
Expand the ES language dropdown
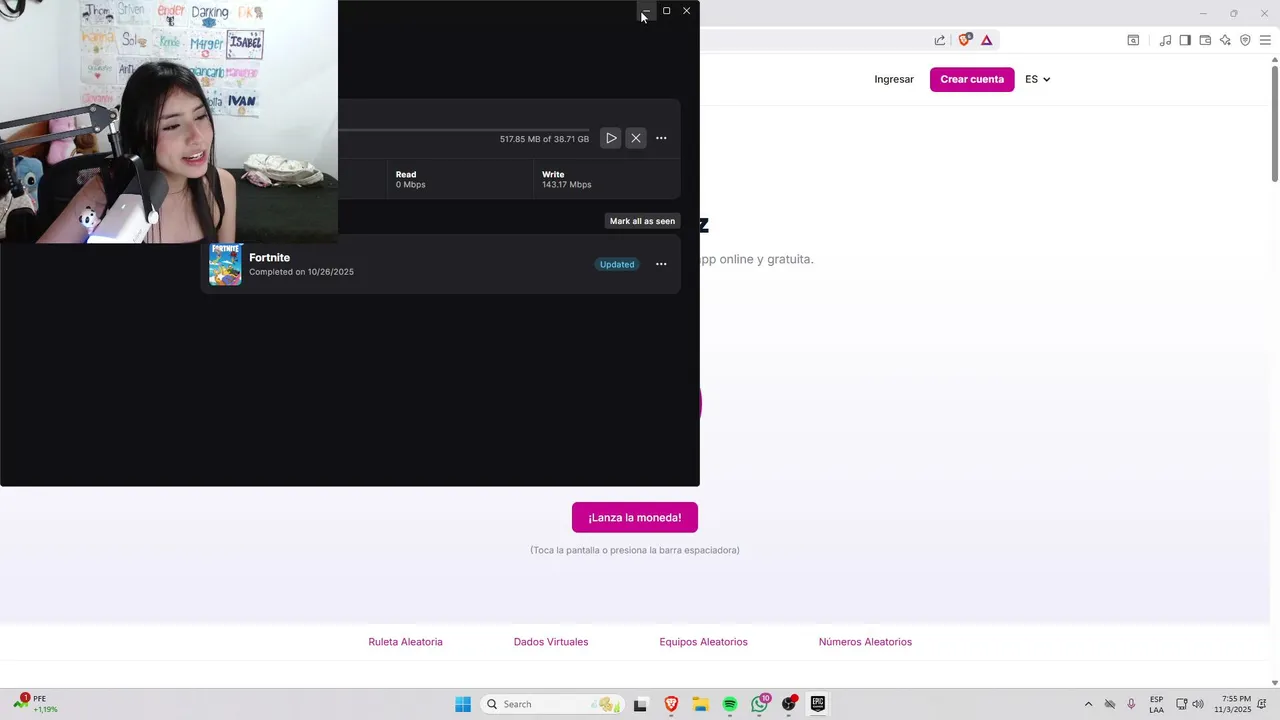[x=1038, y=79]
